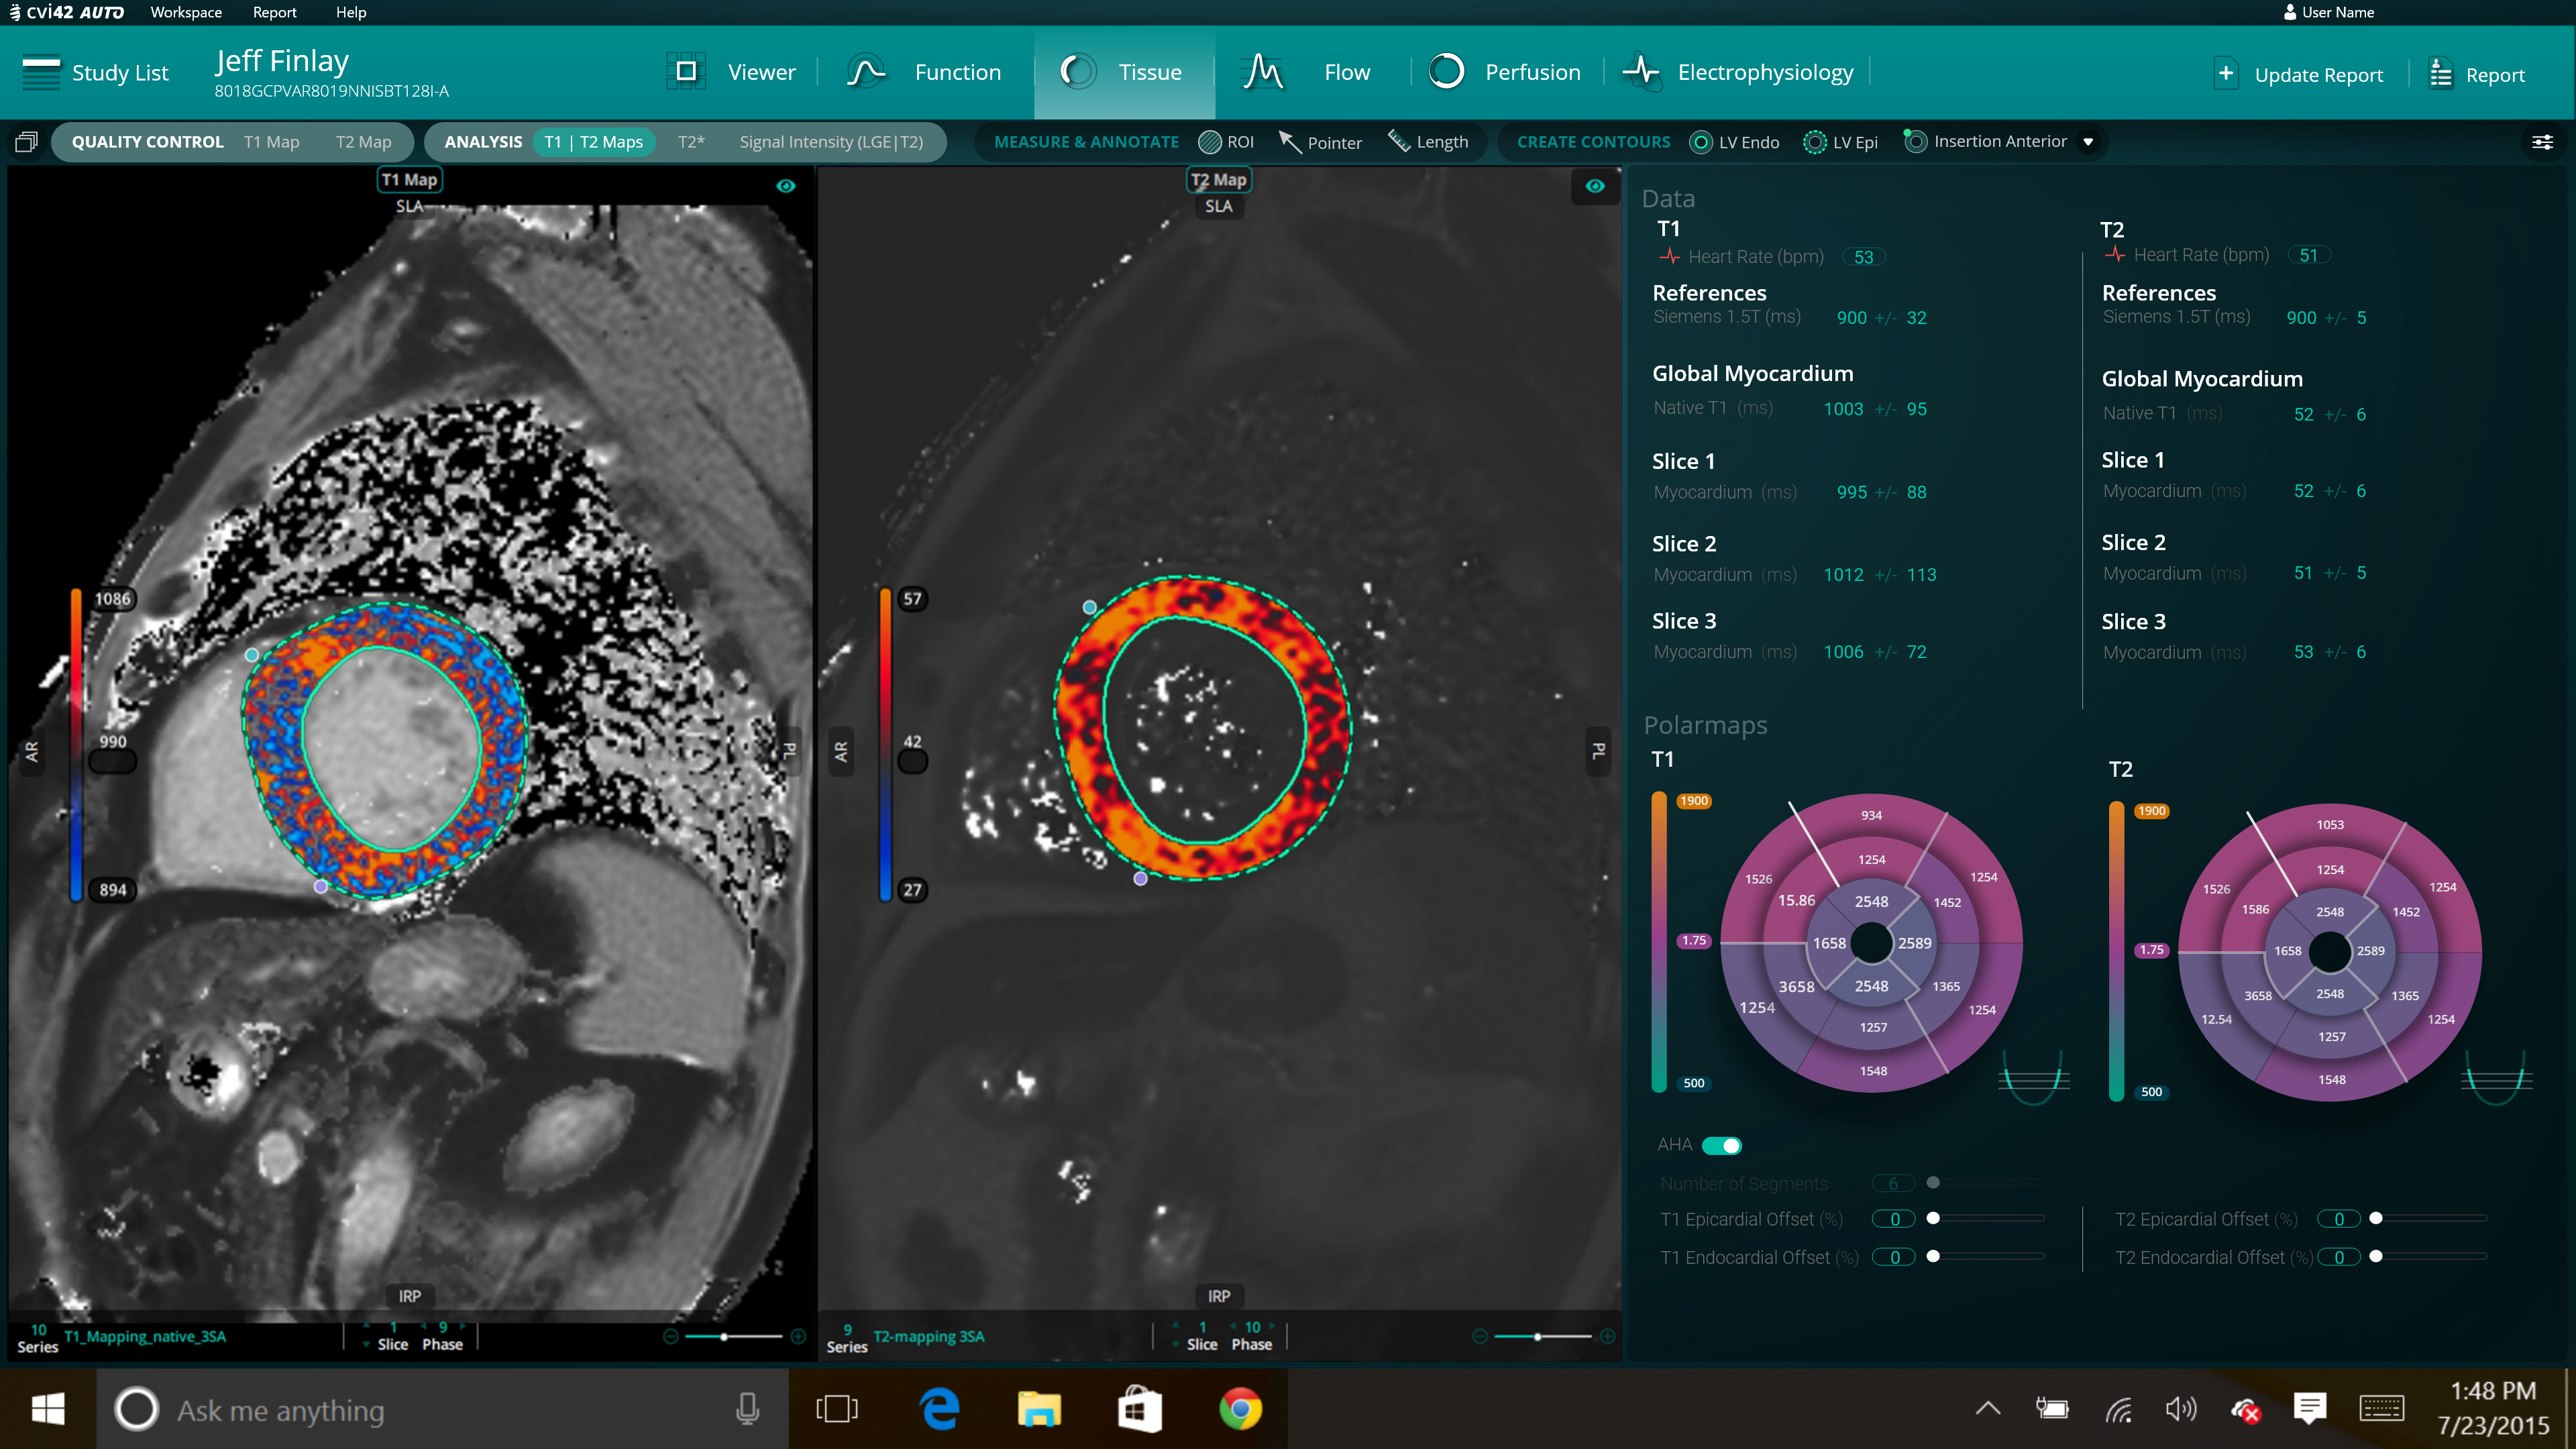Click the layout windows icon
The image size is (2576, 1449).
point(27,142)
